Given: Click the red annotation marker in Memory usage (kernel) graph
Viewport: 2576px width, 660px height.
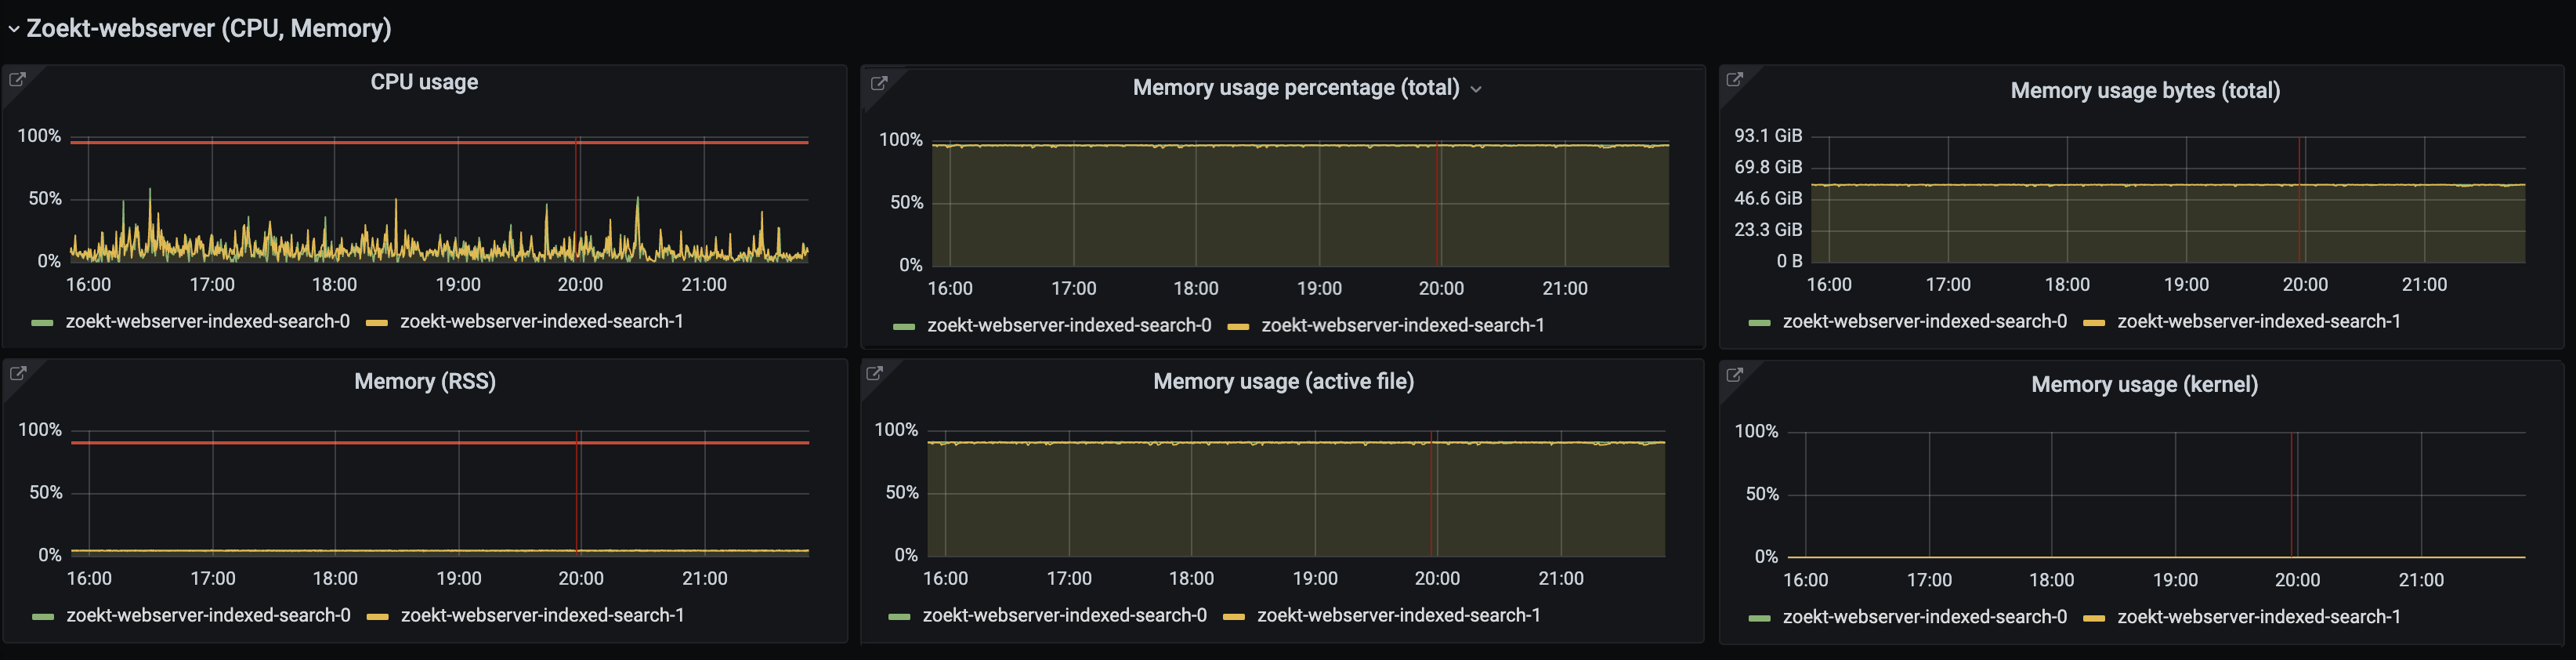Looking at the screenshot, I should tap(2292, 494).
